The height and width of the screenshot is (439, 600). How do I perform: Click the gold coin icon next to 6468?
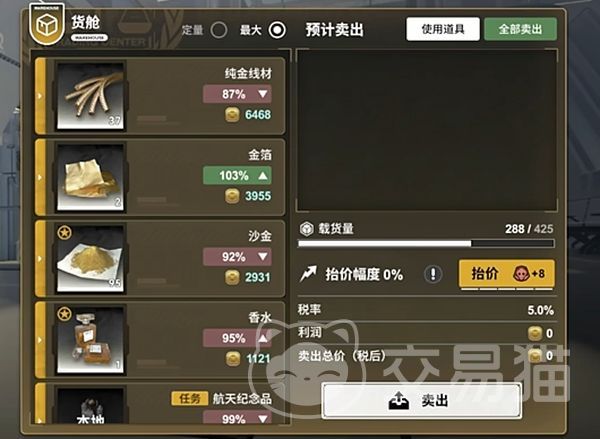pyautogui.click(x=232, y=114)
